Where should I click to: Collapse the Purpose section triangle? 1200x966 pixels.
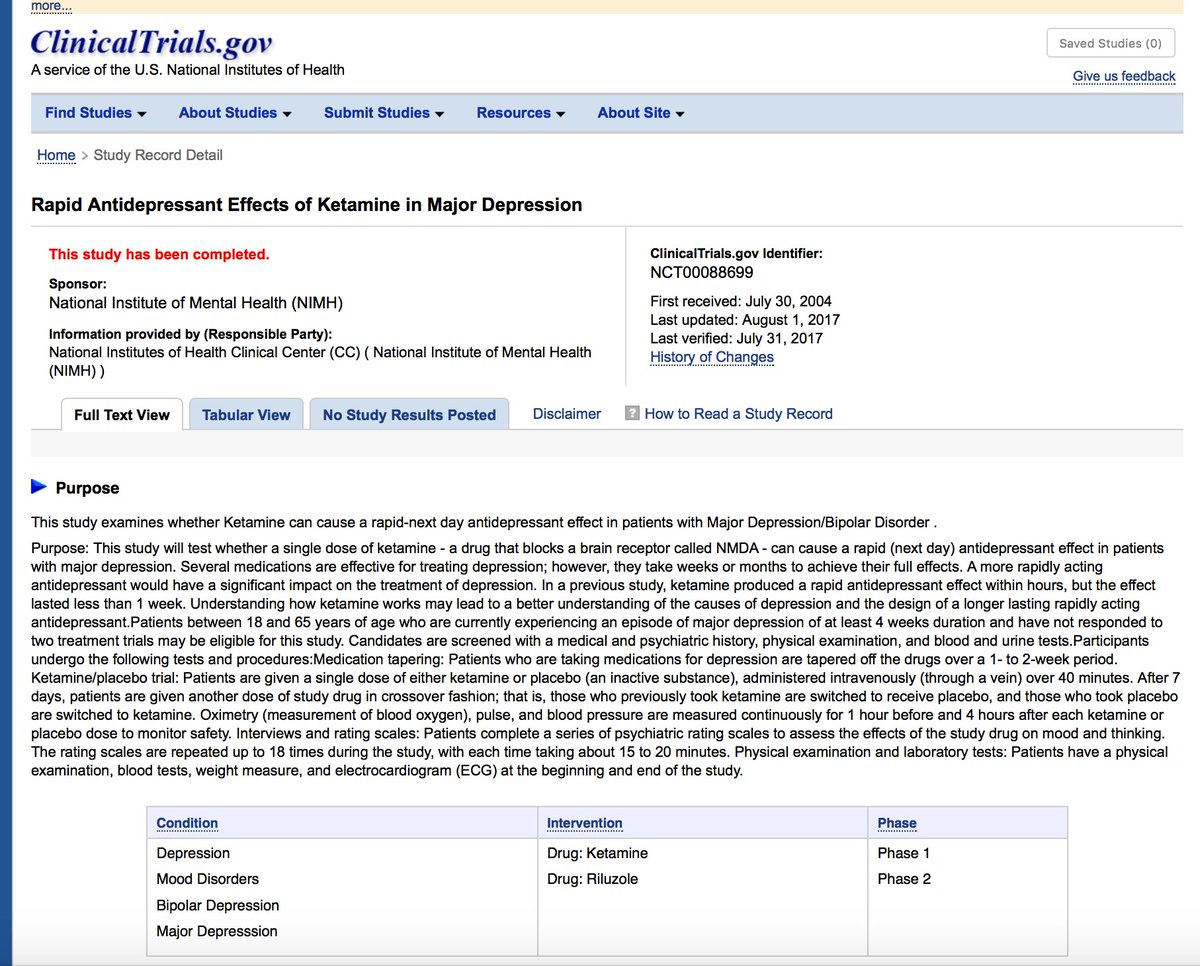tap(39, 487)
